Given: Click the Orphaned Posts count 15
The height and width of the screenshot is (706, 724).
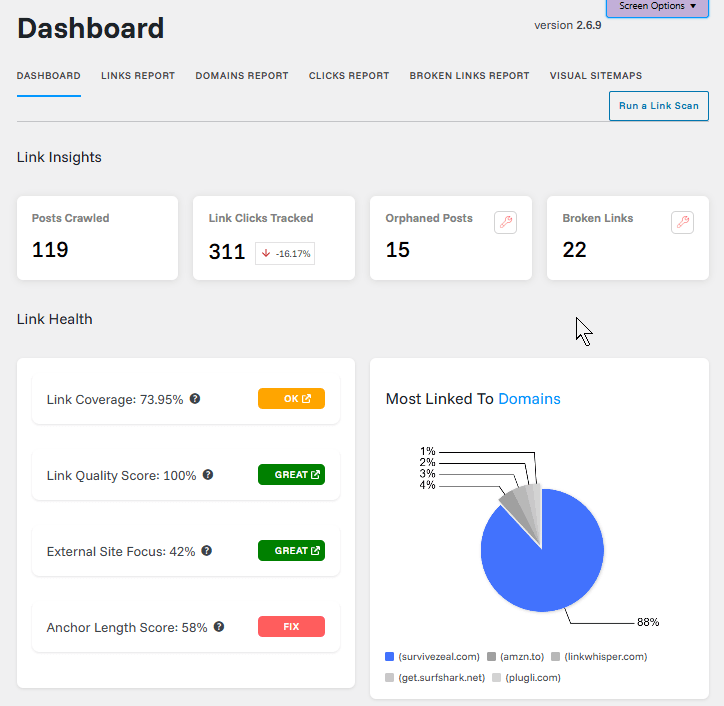Looking at the screenshot, I should pos(398,250).
